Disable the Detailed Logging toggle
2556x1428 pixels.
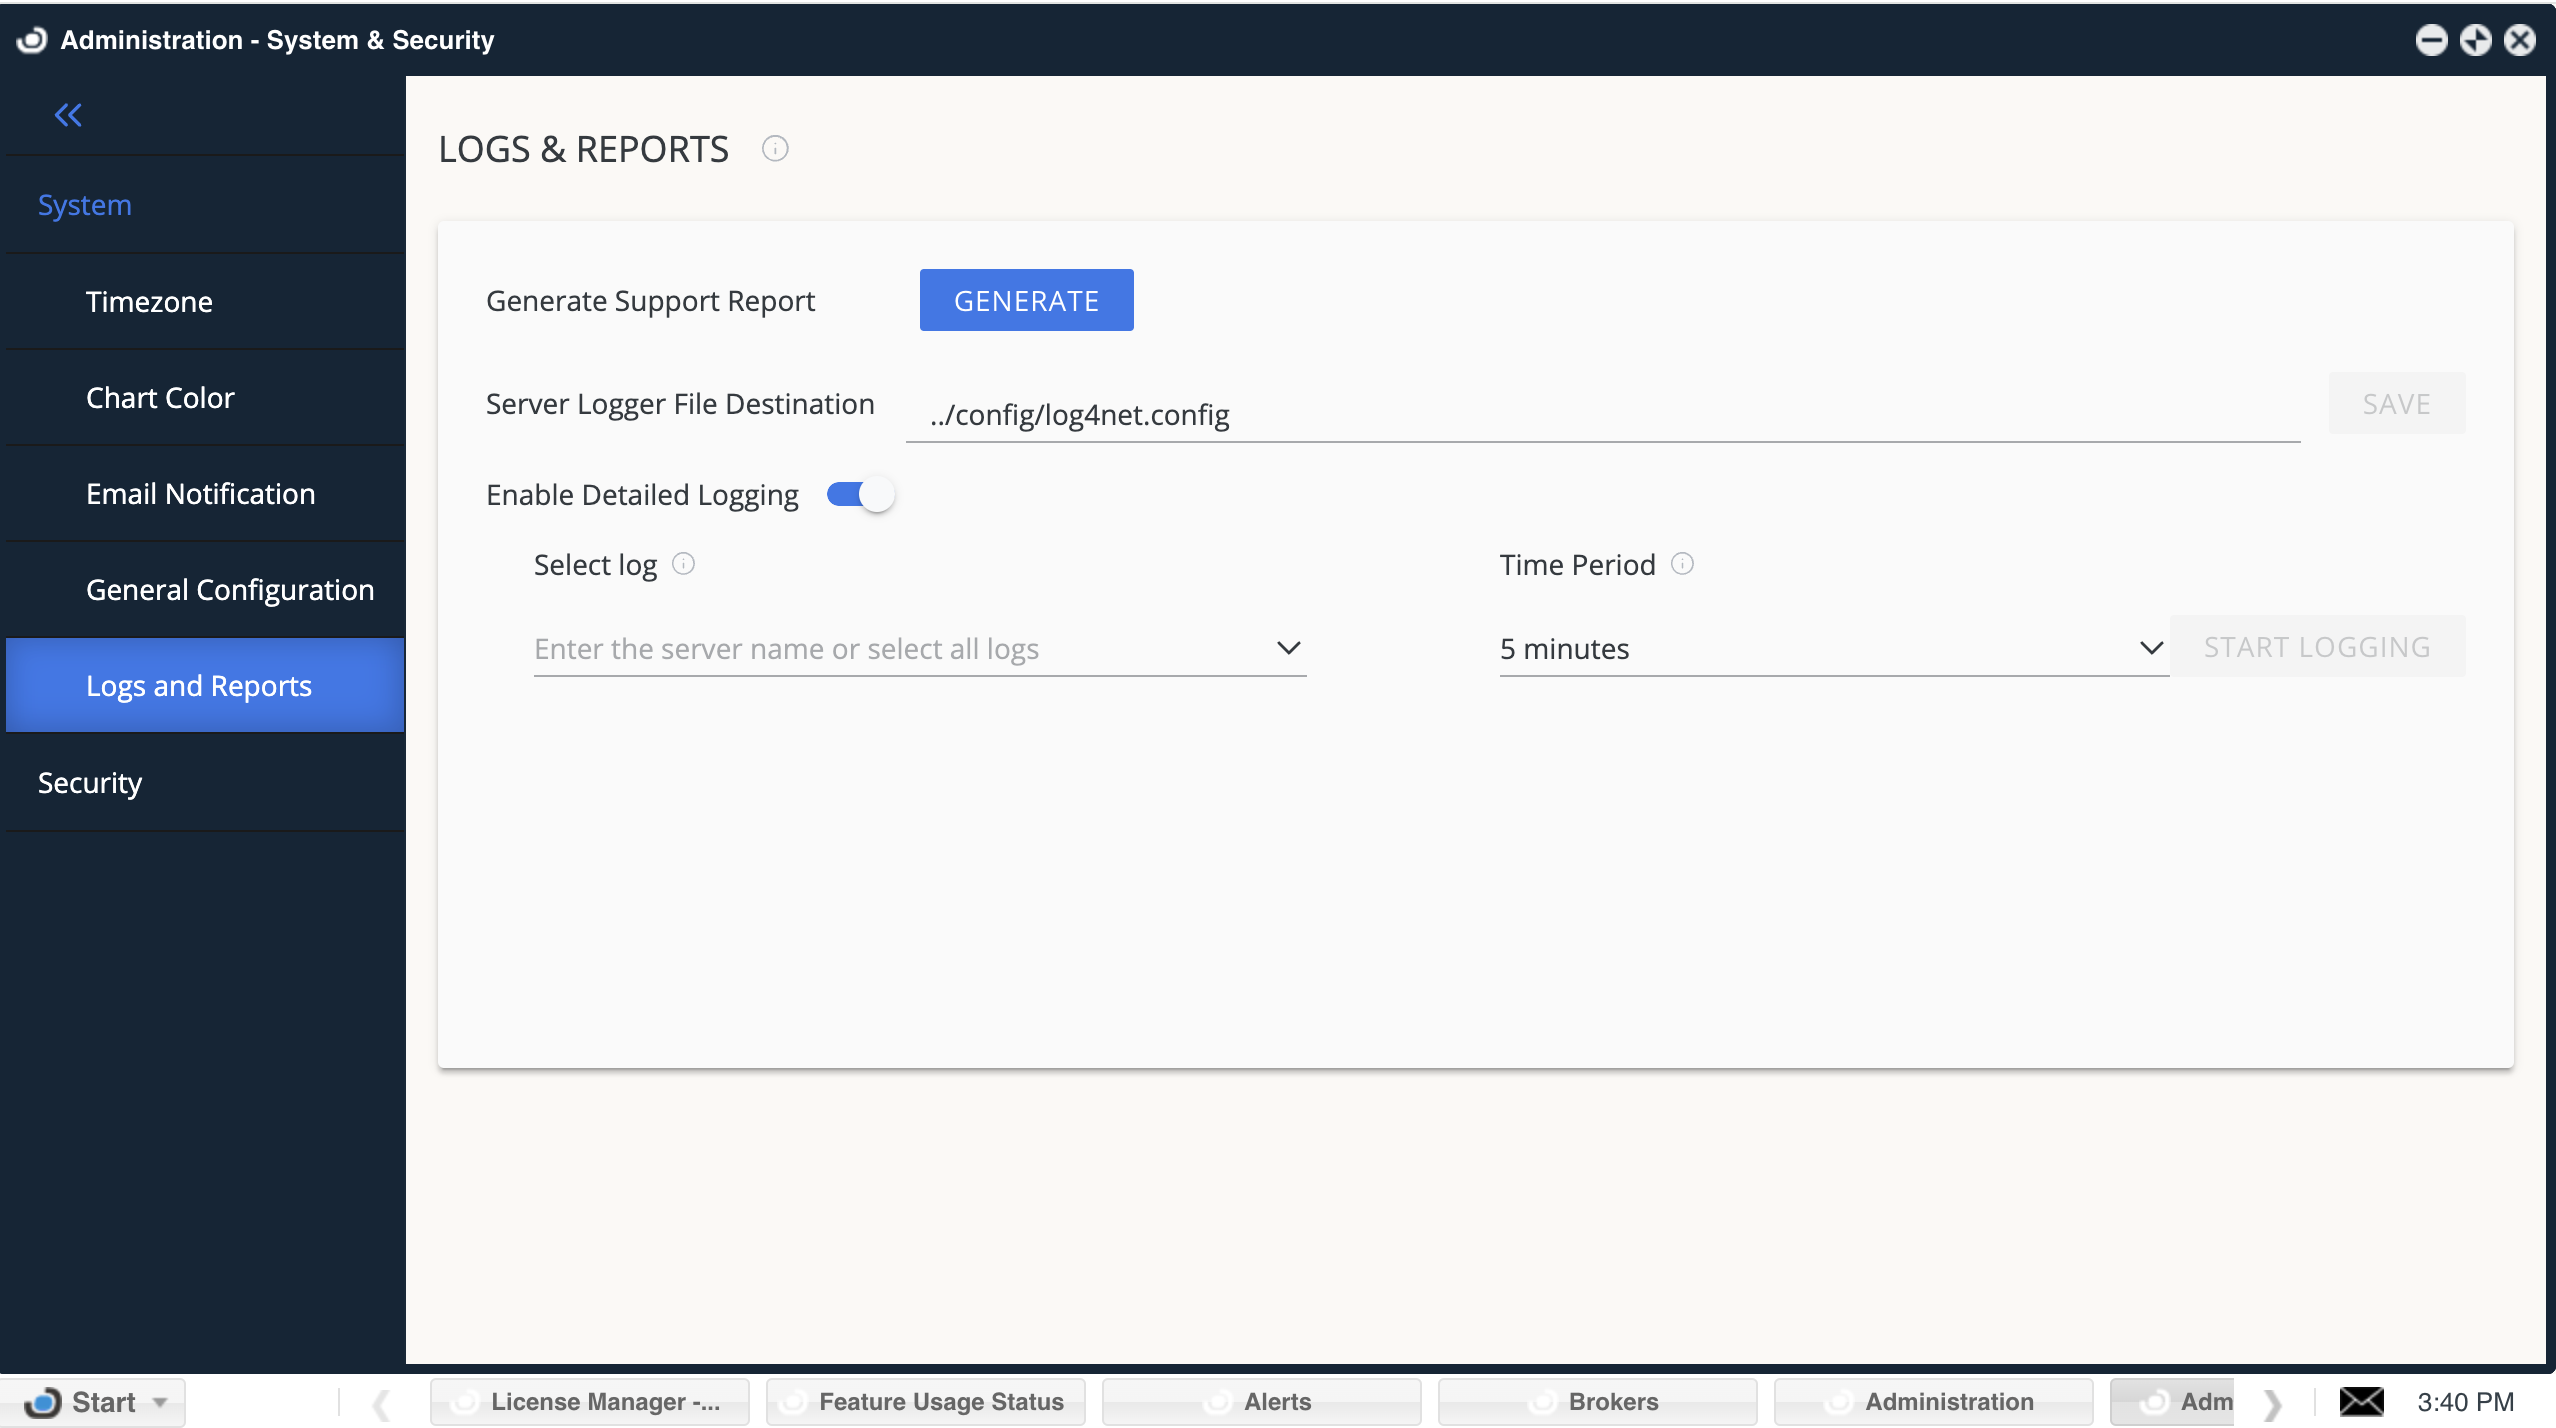[x=858, y=493]
